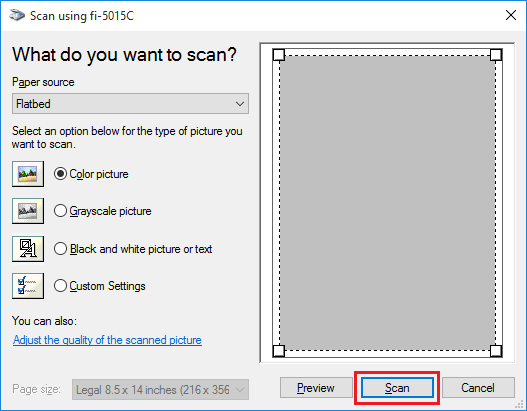Open the Paper source Flatbed dropdown
Viewport: 527px width, 411px height.
pos(130,104)
